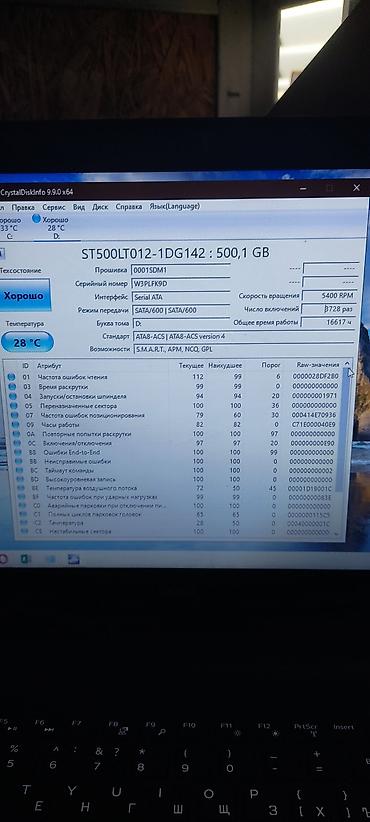Select raw value 000414E70936
Screen dimensions: 370x822
313,415
